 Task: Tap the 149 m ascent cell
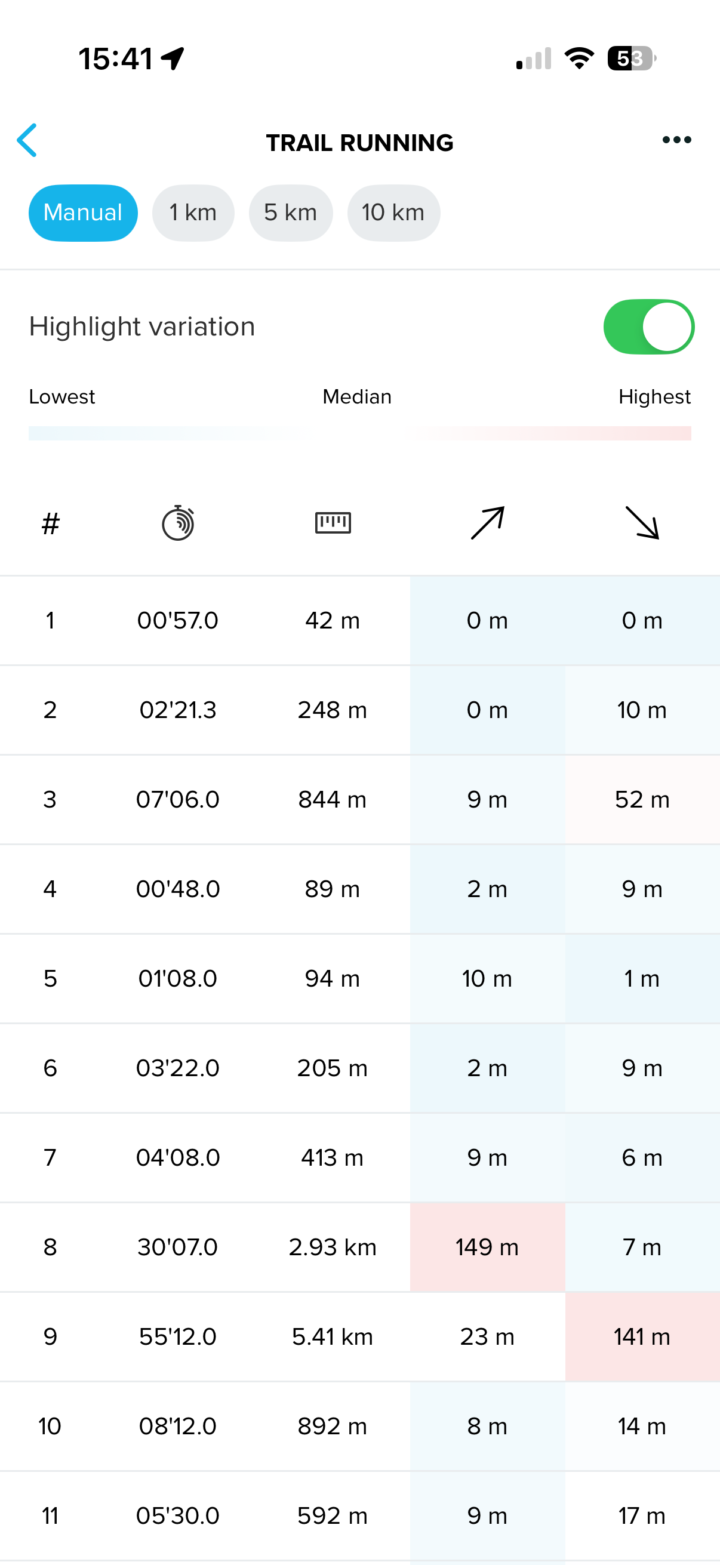tap(487, 1247)
